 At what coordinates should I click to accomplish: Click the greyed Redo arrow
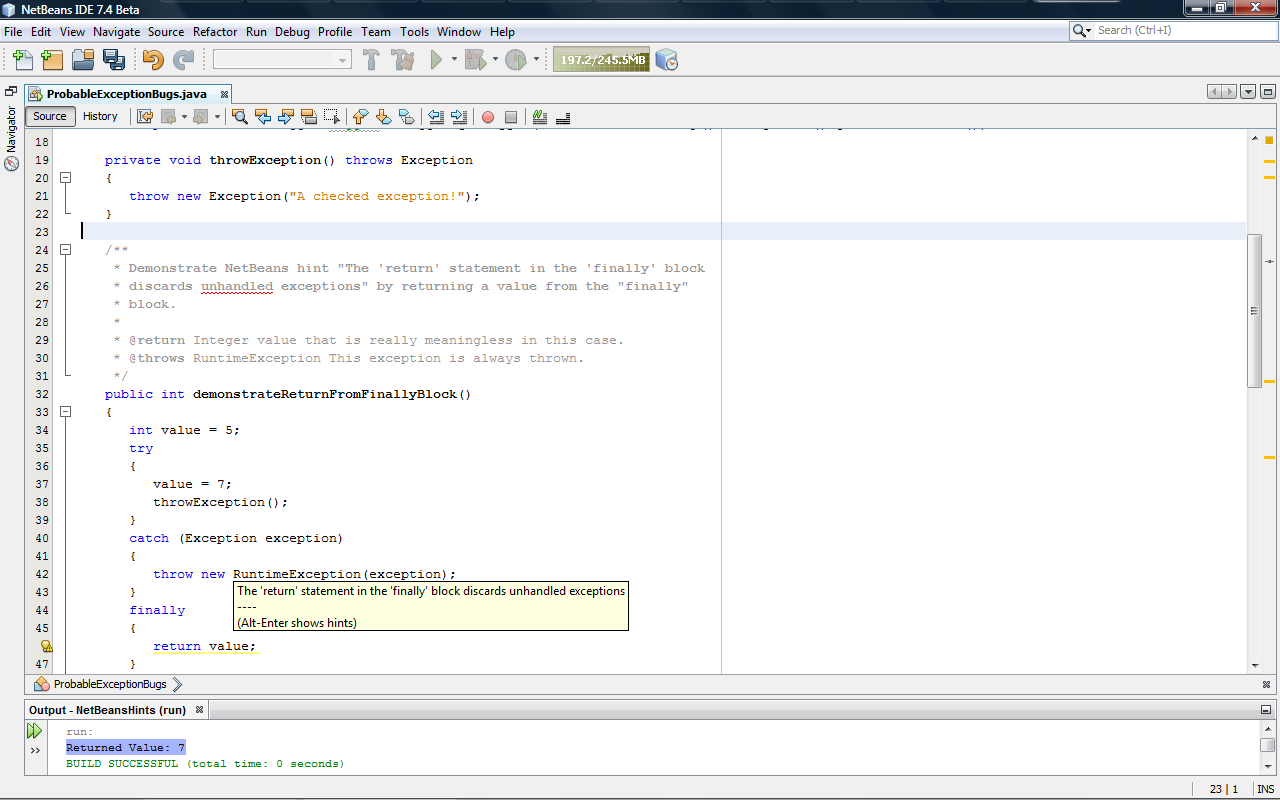coord(183,60)
